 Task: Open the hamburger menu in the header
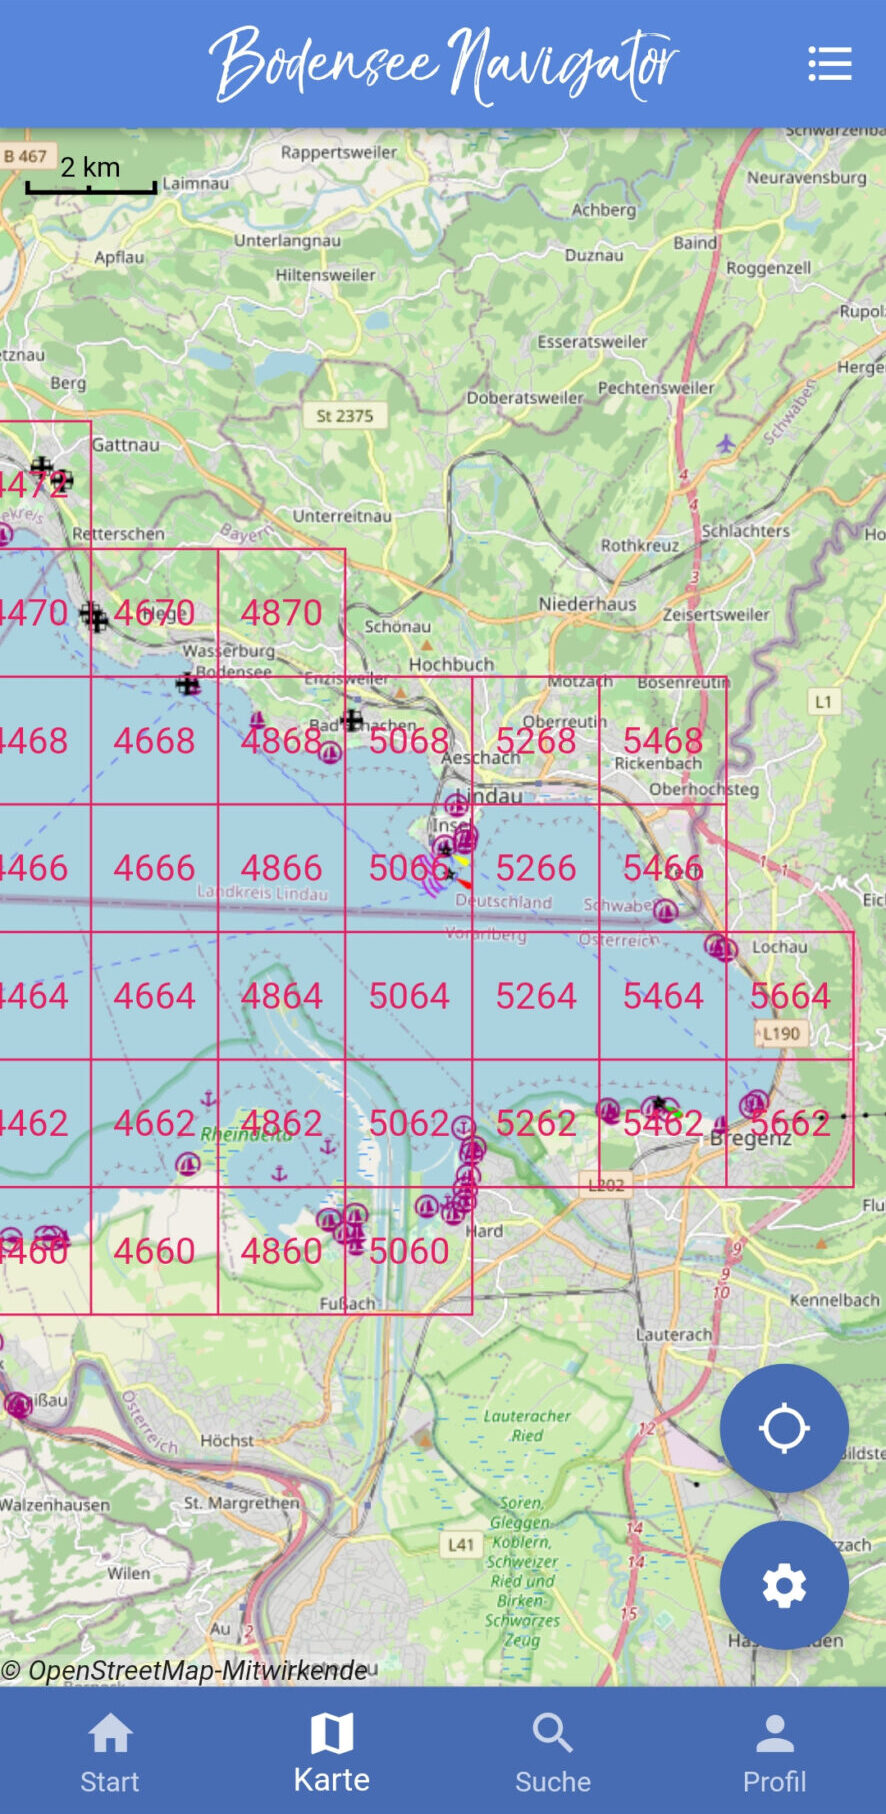click(x=829, y=64)
